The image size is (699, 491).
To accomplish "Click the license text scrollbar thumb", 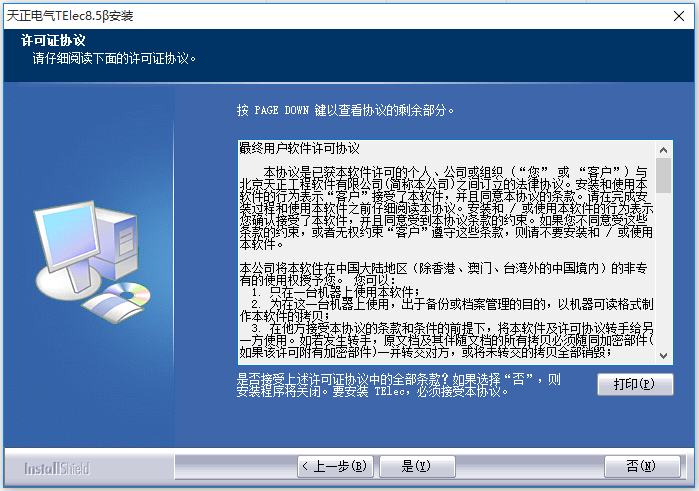I will [x=664, y=173].
